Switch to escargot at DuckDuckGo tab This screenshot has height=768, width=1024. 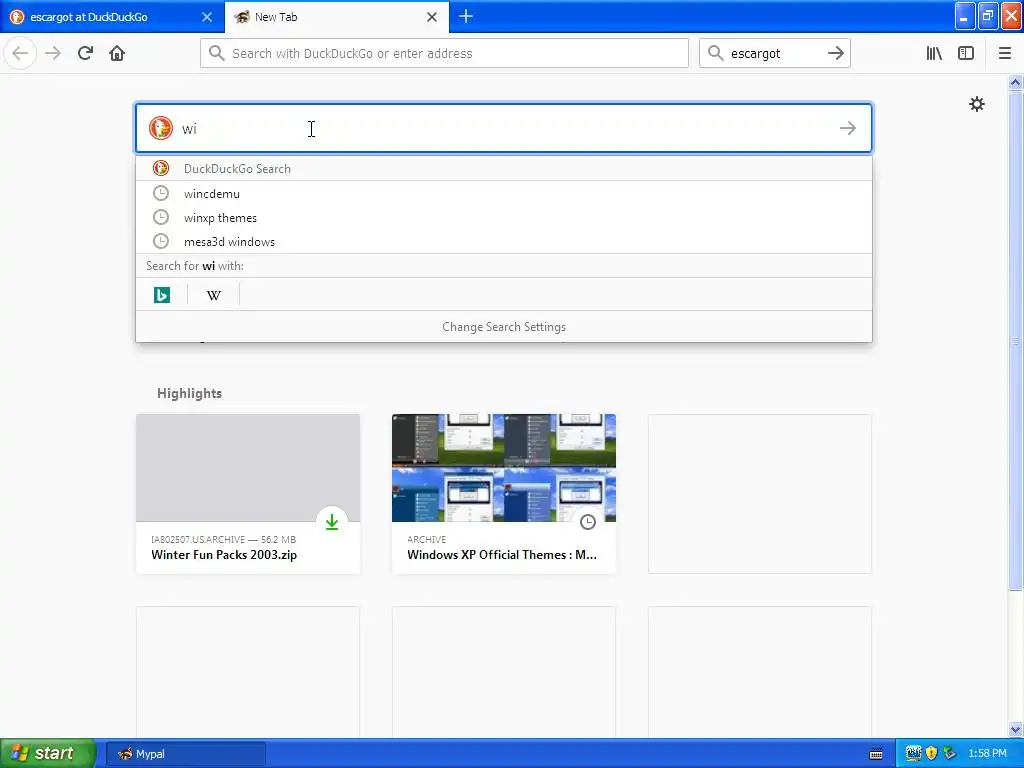[111, 17]
